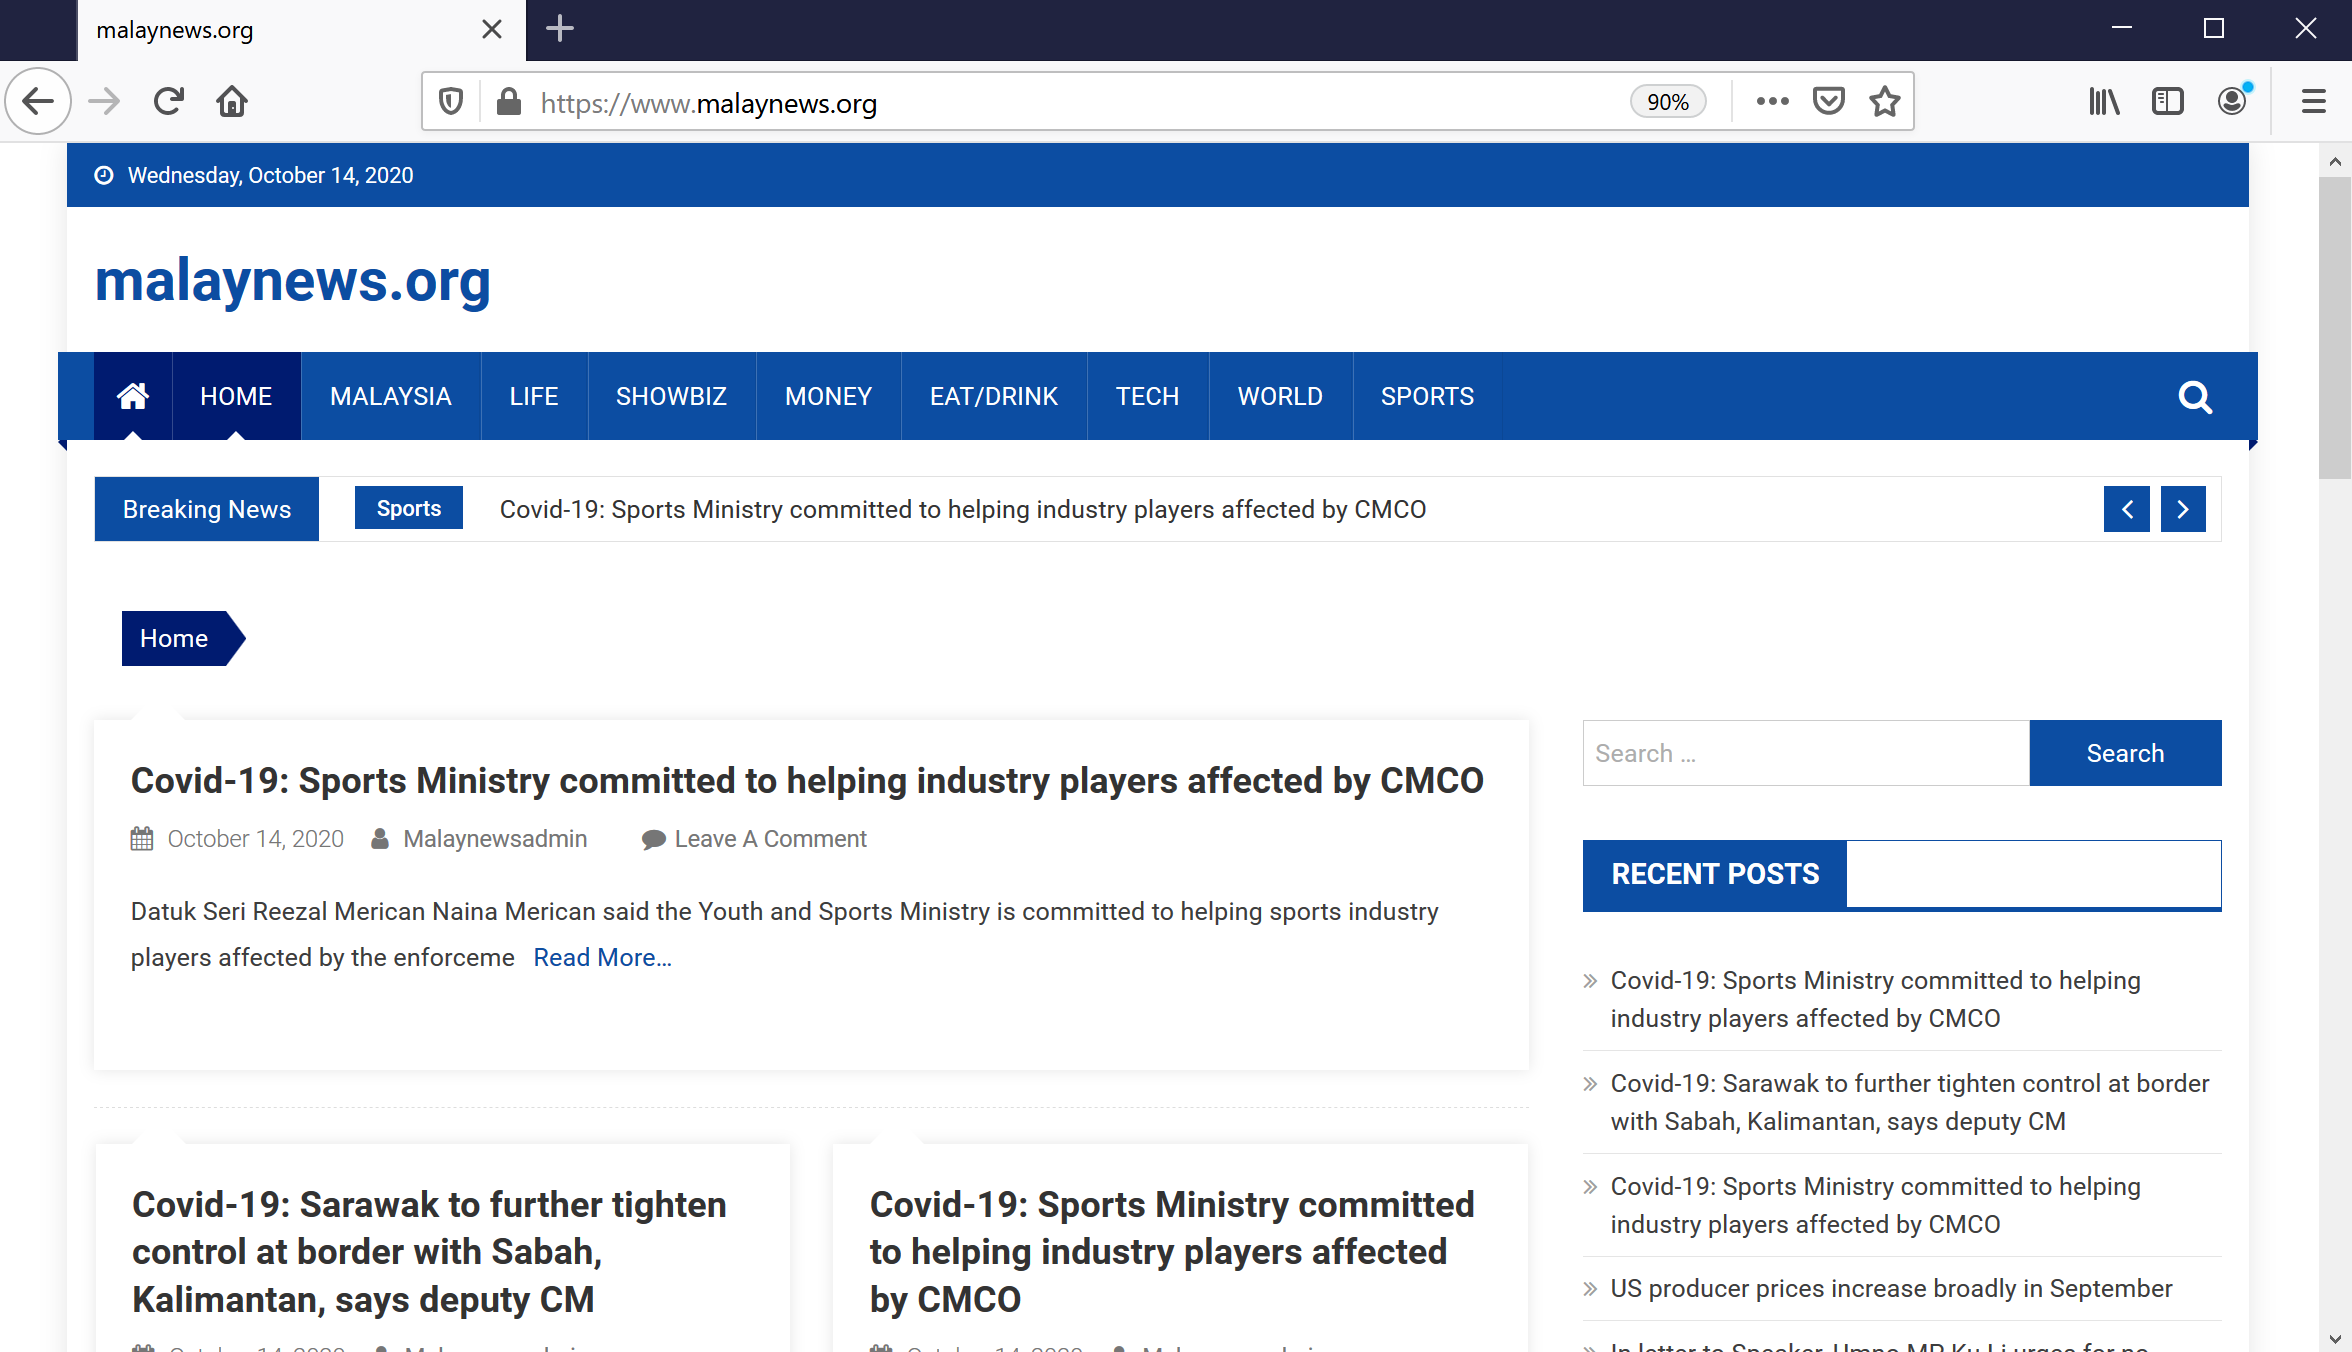2352x1352 pixels.
Task: Open the Firefox hamburger menu
Action: pos(2313,101)
